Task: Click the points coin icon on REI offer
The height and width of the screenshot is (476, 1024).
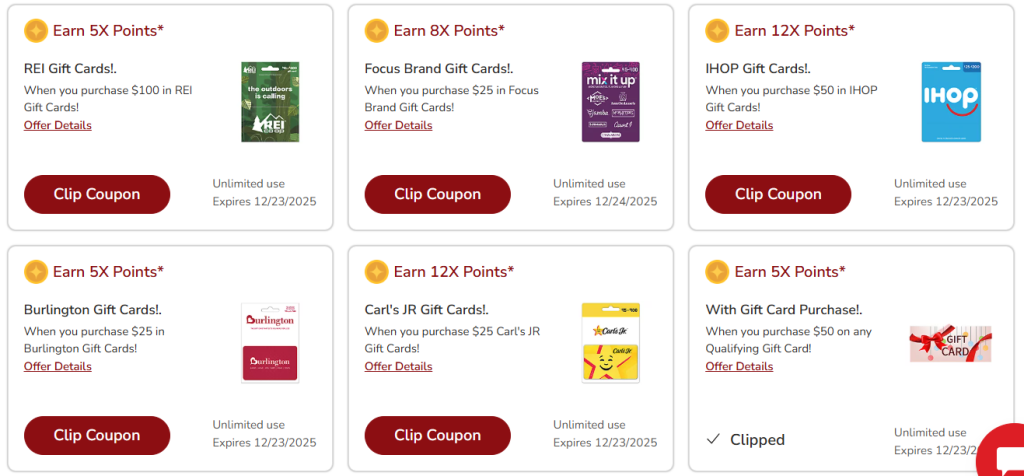Action: point(36,31)
